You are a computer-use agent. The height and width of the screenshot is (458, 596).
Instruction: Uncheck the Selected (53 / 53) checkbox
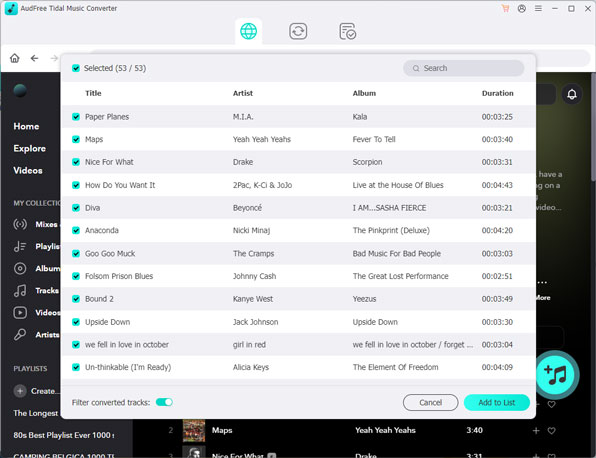coord(76,68)
